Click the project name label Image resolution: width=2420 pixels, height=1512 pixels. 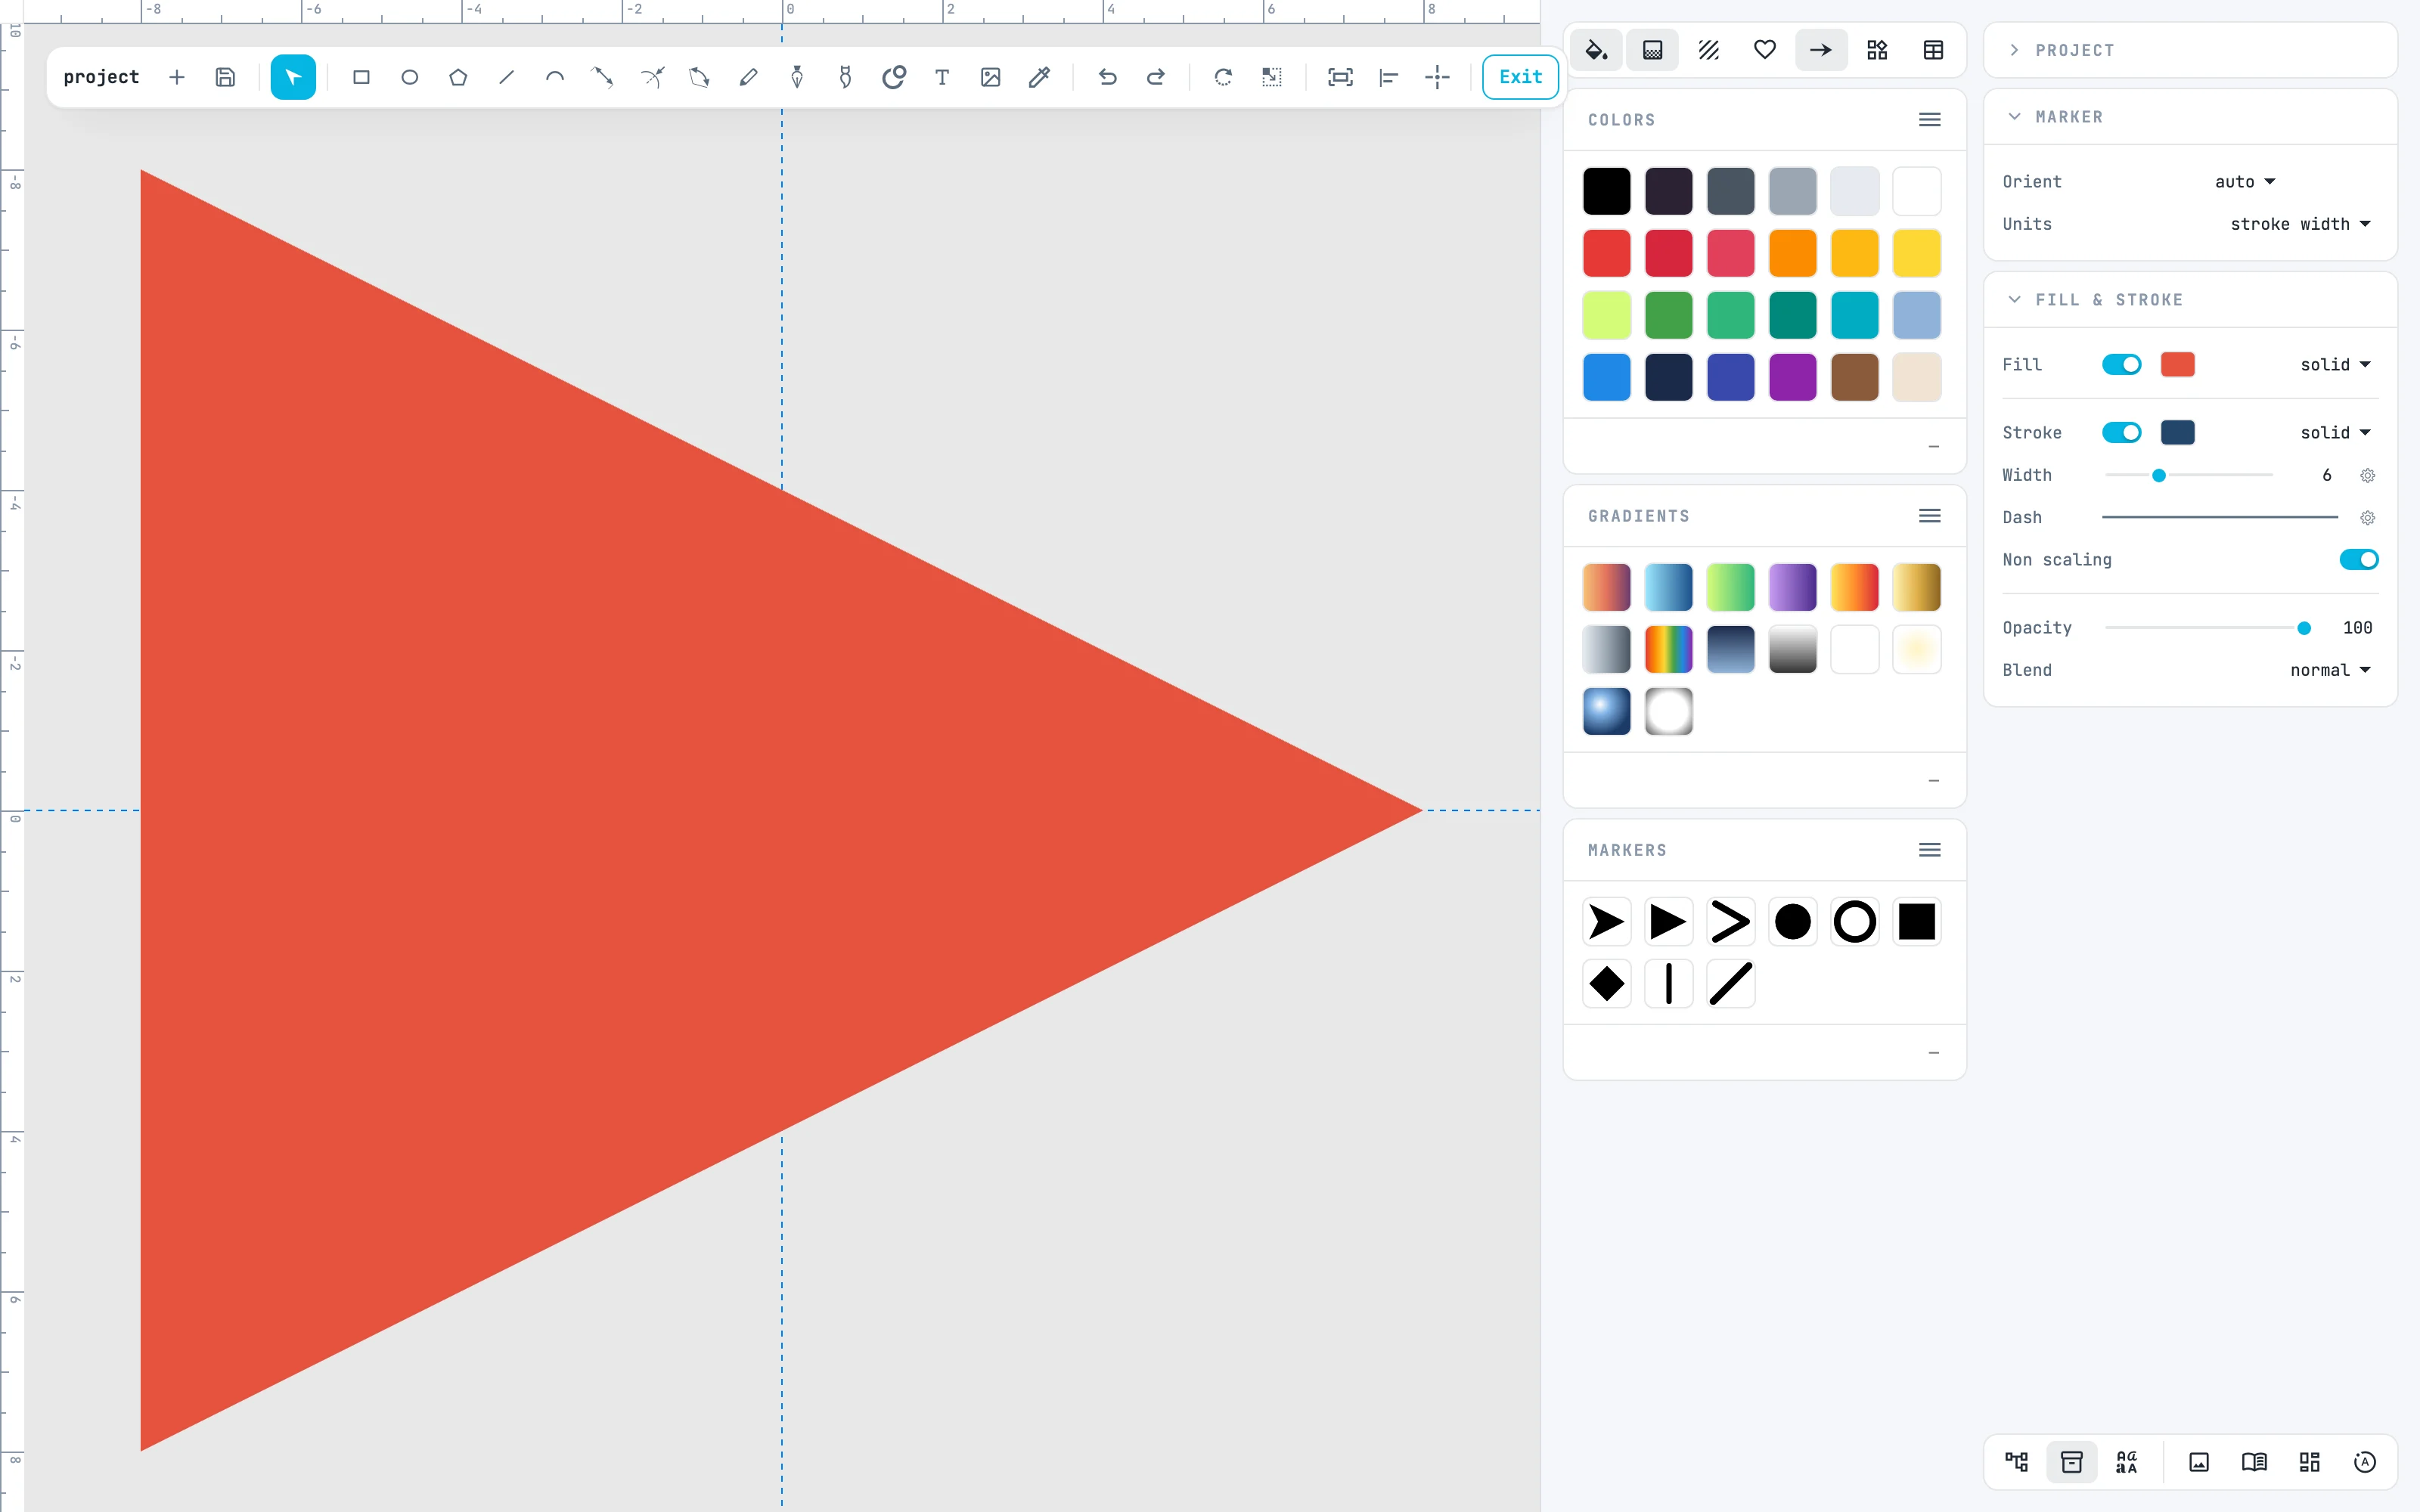pyautogui.click(x=101, y=77)
